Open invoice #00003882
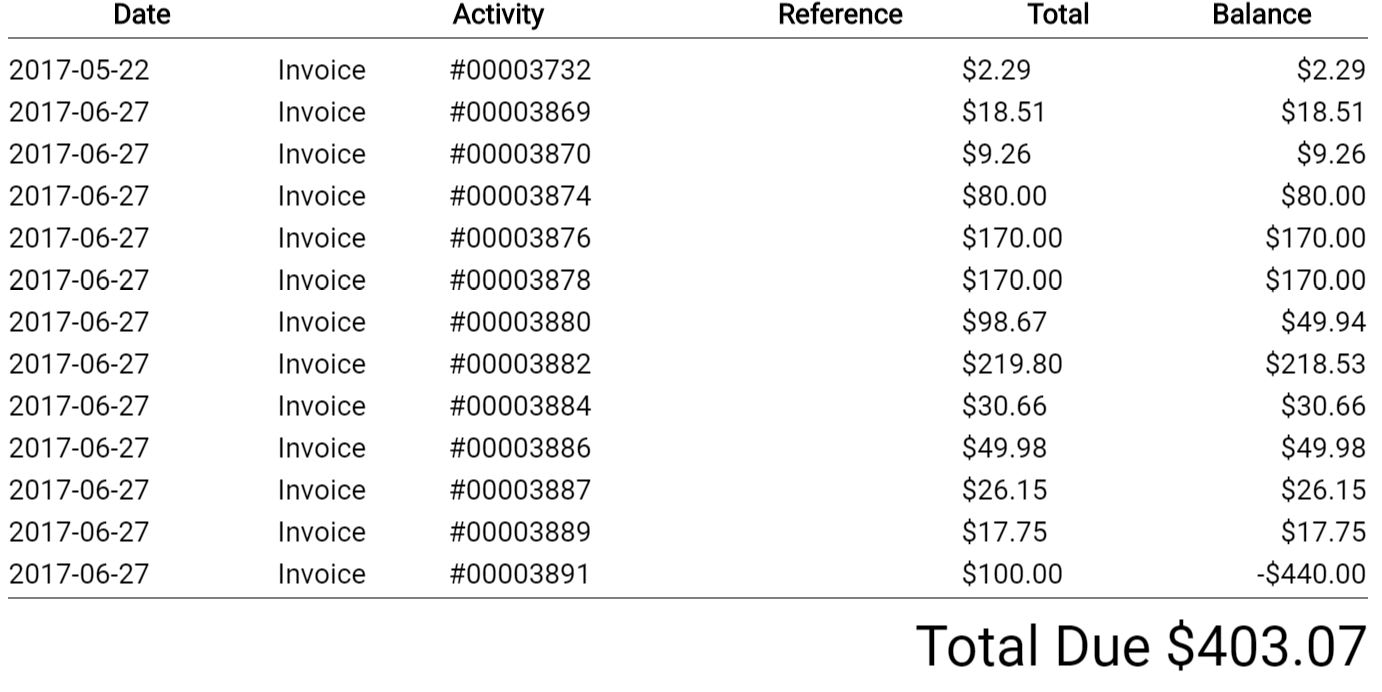This screenshot has height=692, width=1382. pyautogui.click(x=520, y=364)
